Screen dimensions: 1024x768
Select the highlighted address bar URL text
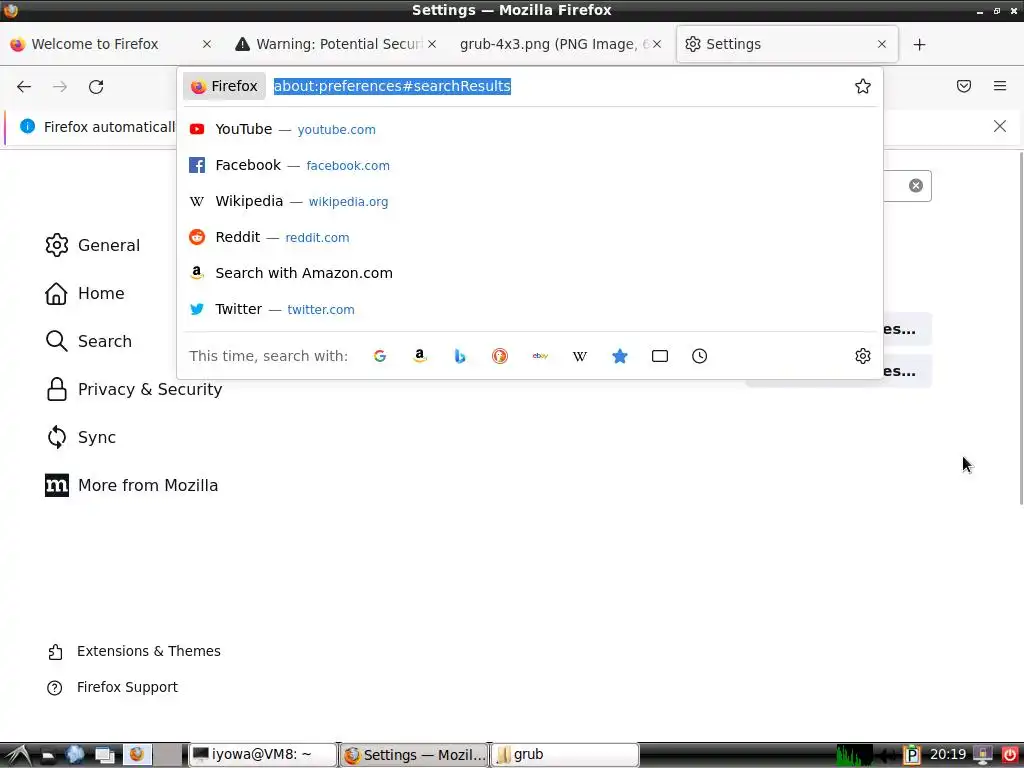[392, 86]
